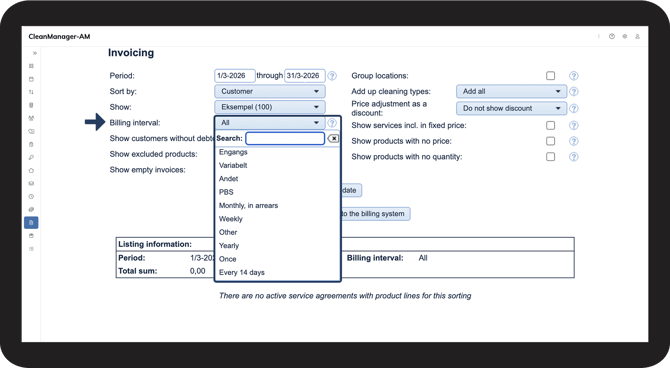Open the Show Eksempel (100) dropdown
Viewport: 670px width, 368px height.
point(270,107)
